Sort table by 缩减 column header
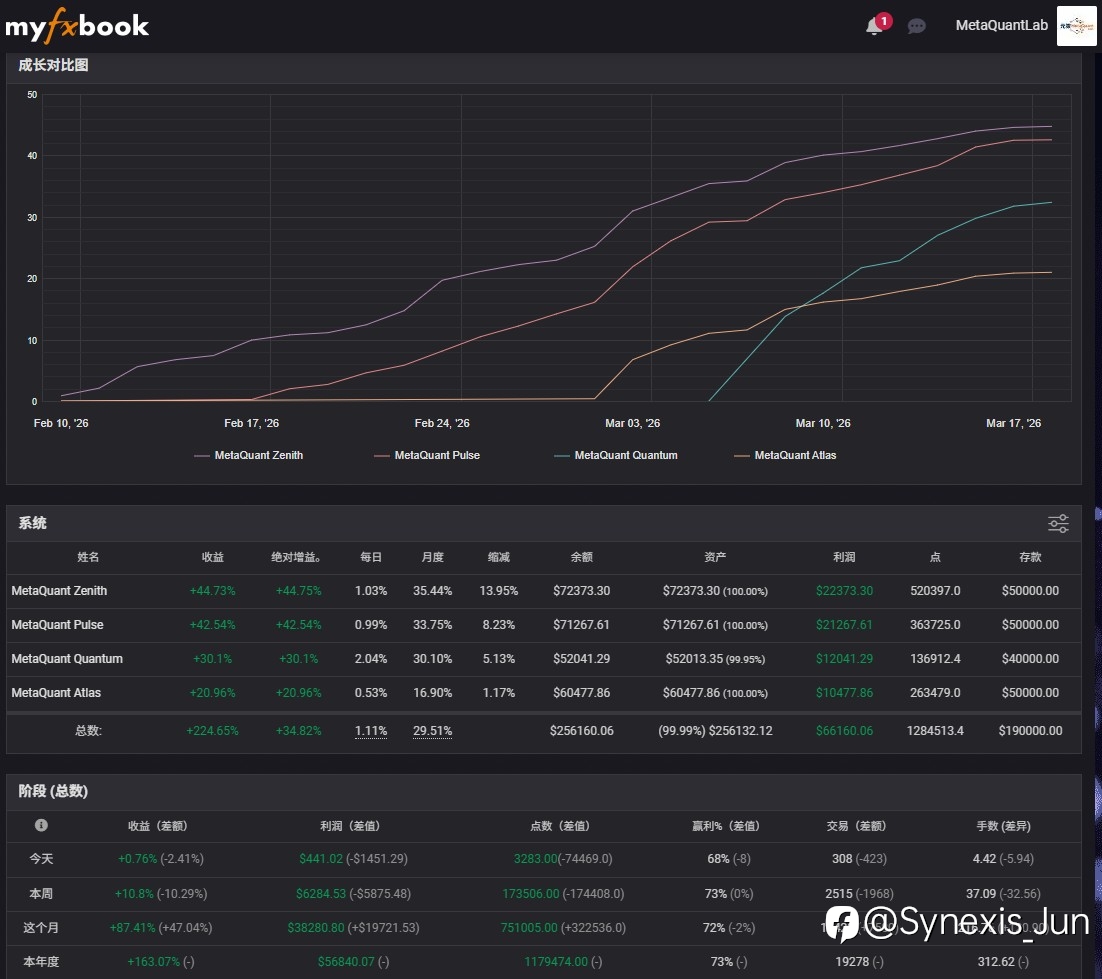Screen dimensions: 1102x979 tap(499, 557)
